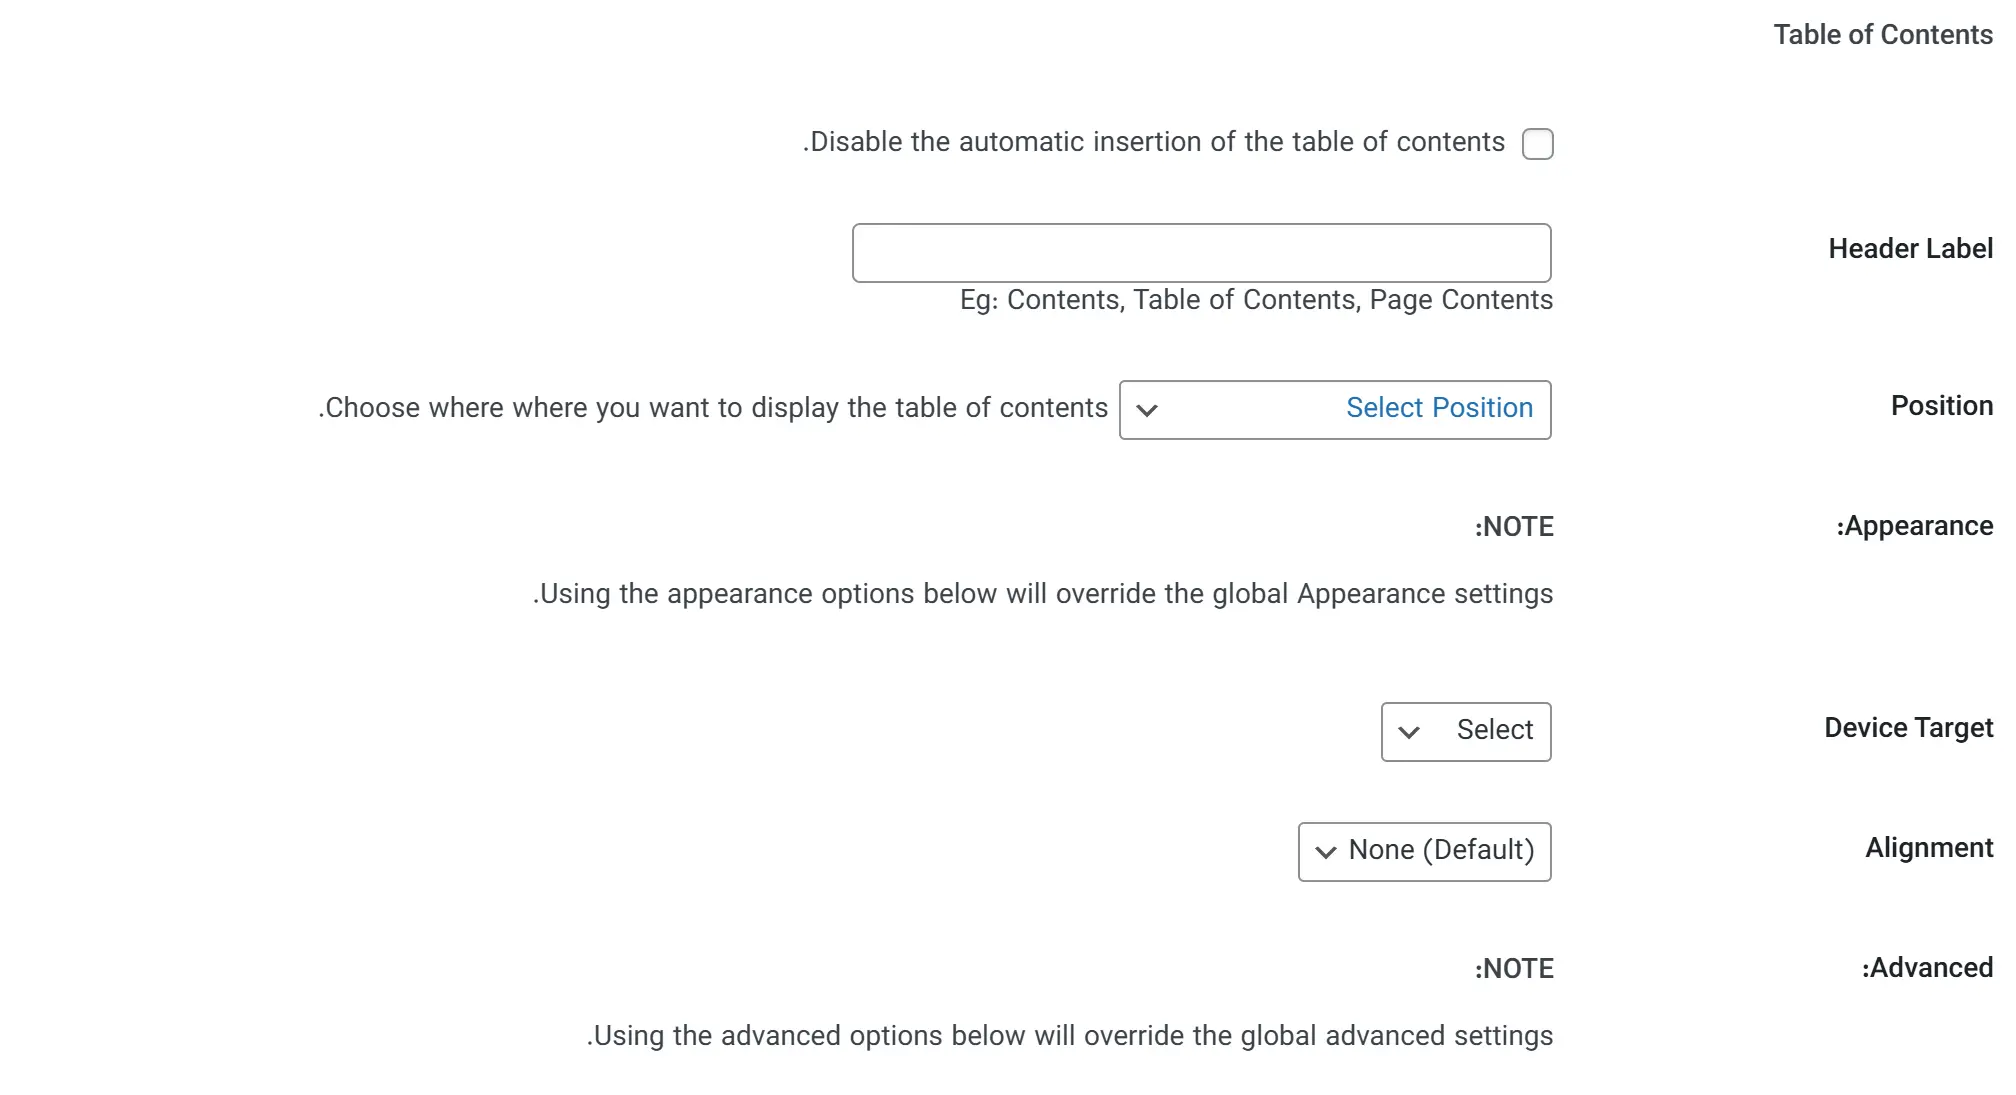Focus the Header Label text field
Viewport: 2016px width, 1095px height.
pos(1201,253)
